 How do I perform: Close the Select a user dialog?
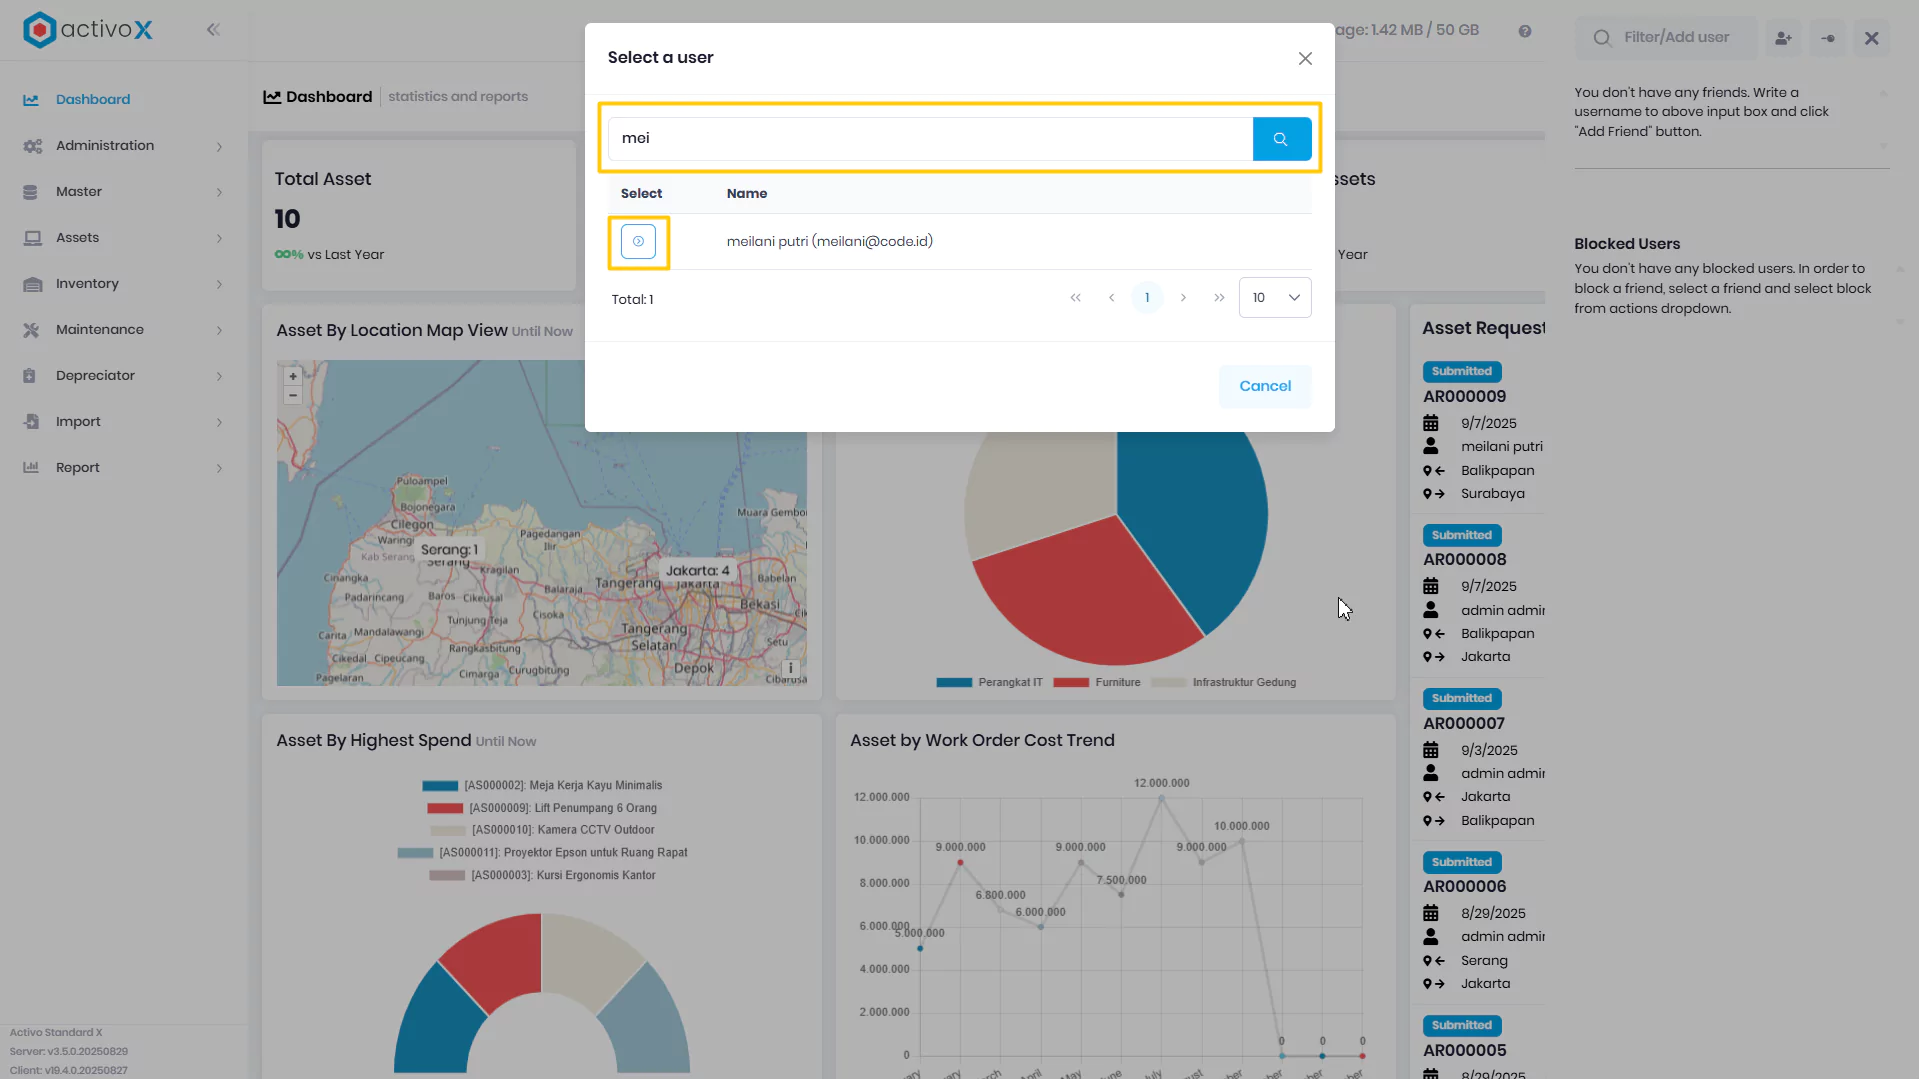pyautogui.click(x=1305, y=59)
